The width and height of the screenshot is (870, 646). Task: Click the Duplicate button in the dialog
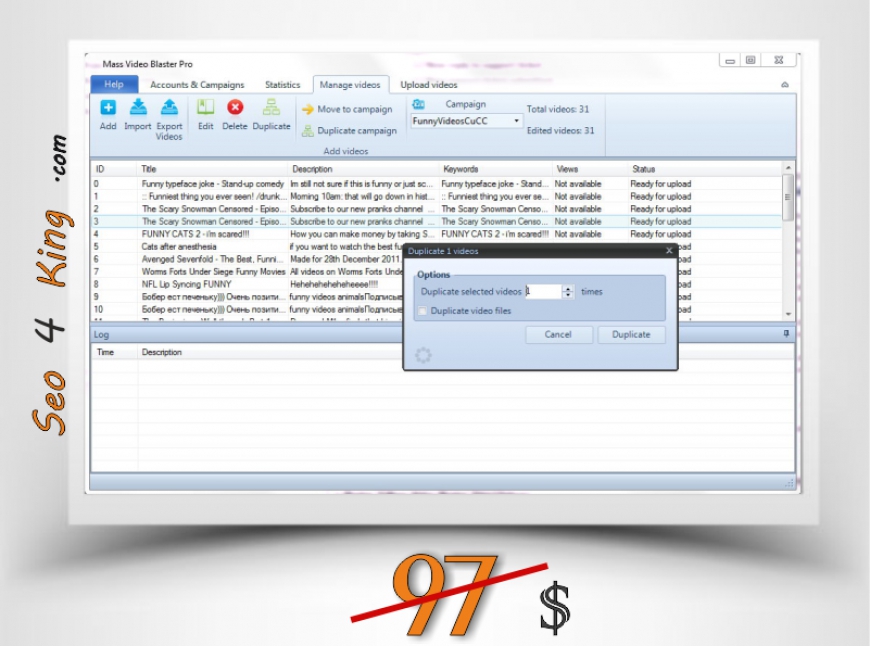click(631, 335)
